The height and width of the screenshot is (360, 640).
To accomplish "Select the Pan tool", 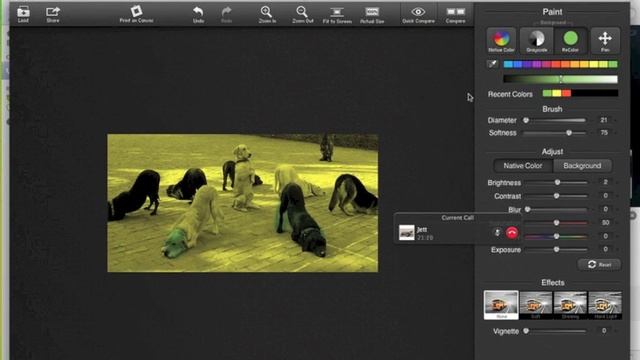I will tap(605, 40).
